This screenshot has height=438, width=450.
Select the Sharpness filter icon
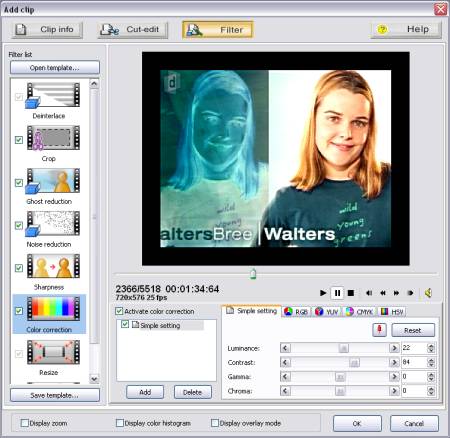(x=53, y=266)
